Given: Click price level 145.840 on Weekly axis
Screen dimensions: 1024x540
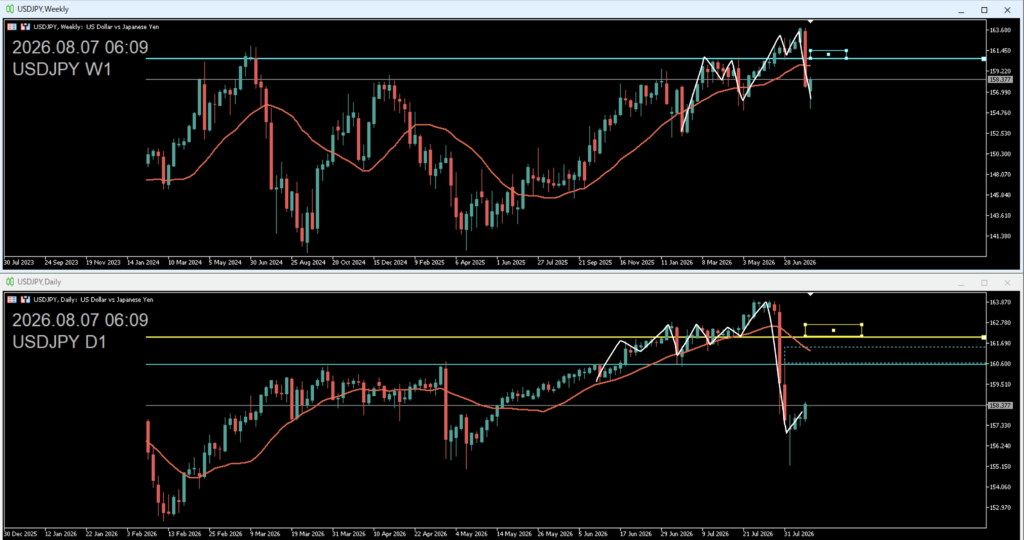Looking at the screenshot, I should (1000, 195).
